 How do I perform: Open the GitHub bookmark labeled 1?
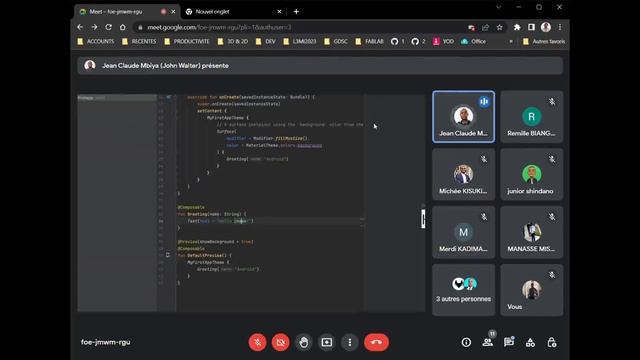click(398, 41)
